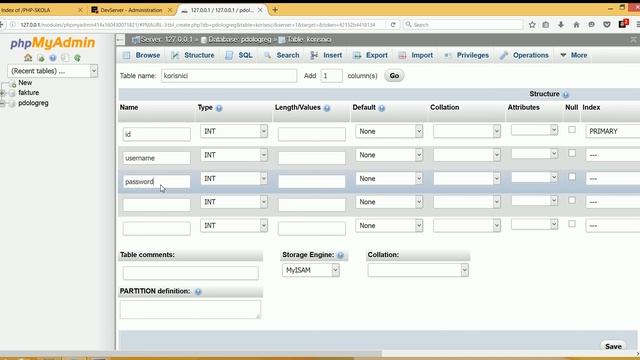This screenshot has height=360, width=640.
Task: Toggle Null checkbox for fifth empty row
Action: click(x=572, y=224)
